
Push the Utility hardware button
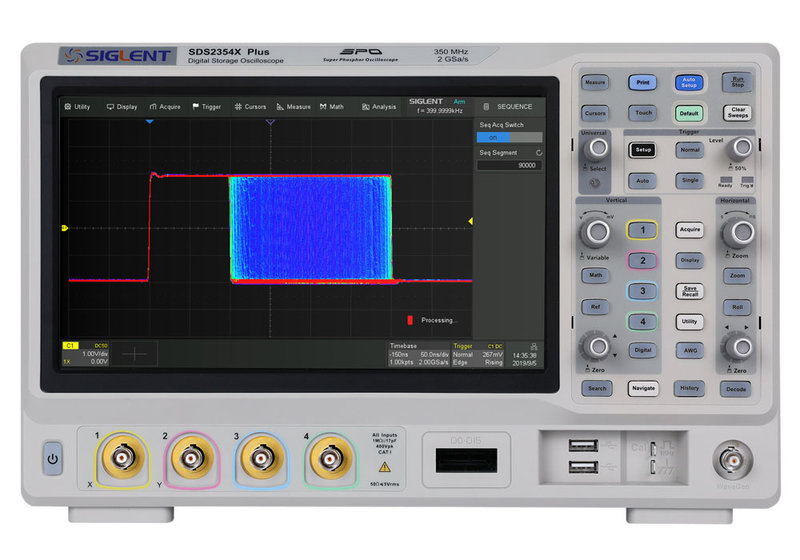tap(689, 322)
